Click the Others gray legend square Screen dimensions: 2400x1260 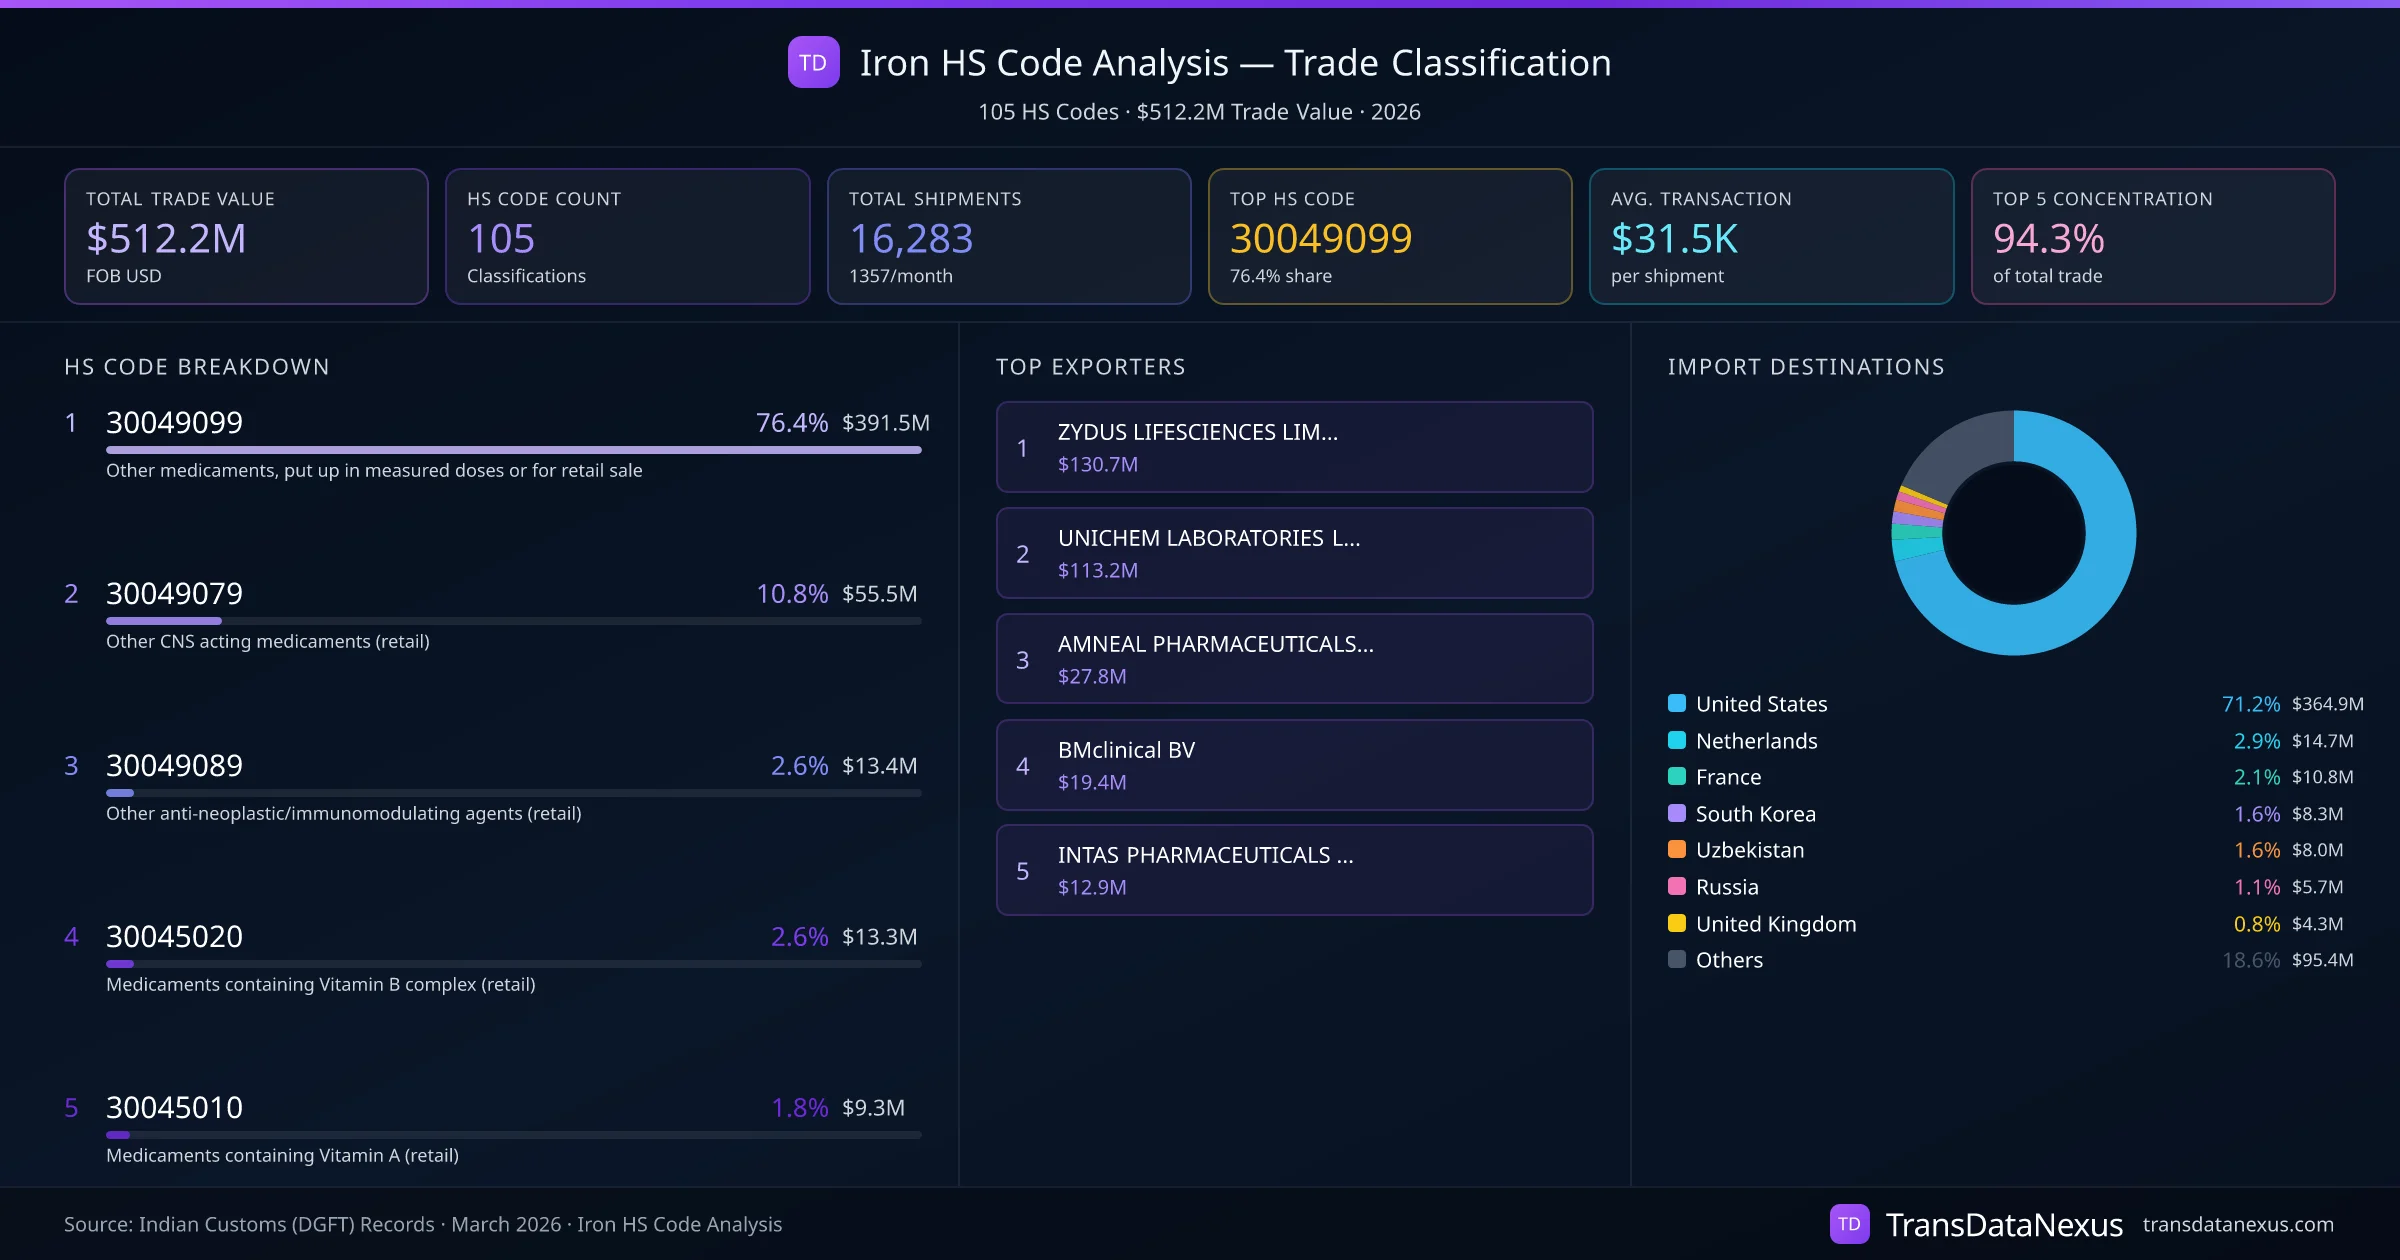click(x=1677, y=960)
